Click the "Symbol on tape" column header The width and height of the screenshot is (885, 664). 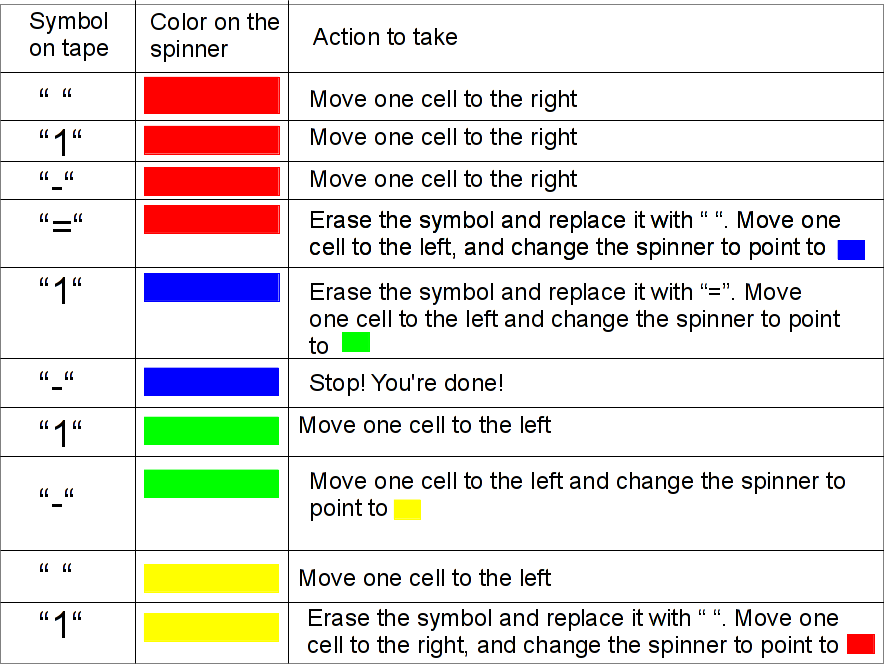coord(68,34)
